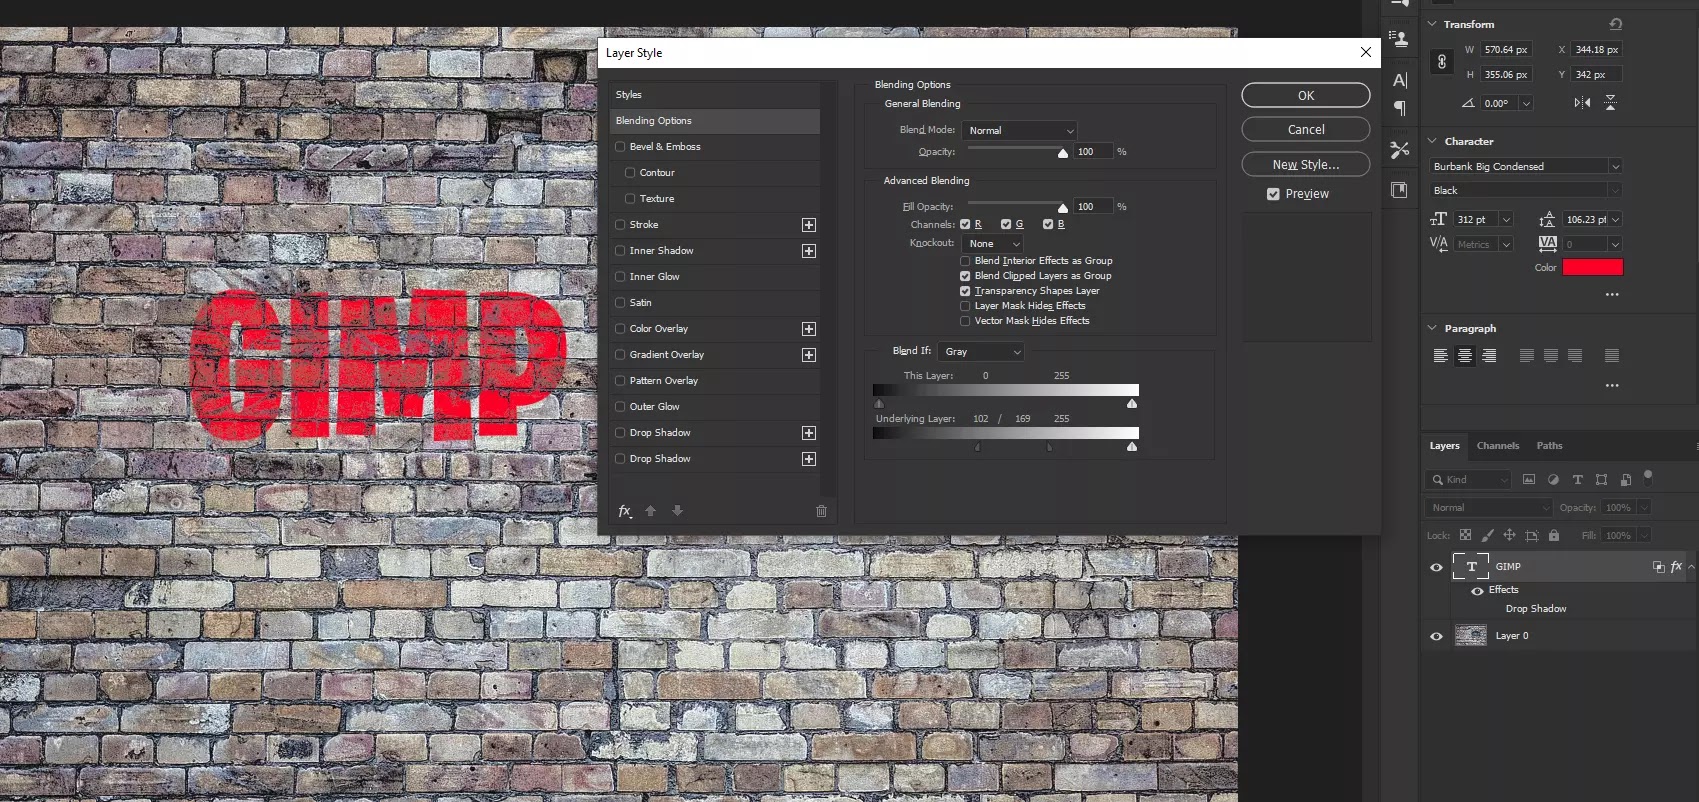The height and width of the screenshot is (802, 1699).
Task: Select left align text icon
Action: [x=1441, y=356]
